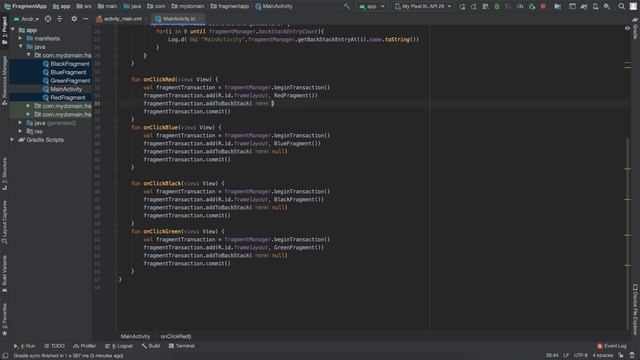Screen dimensions: 640x360
Task: Click the Scroll from Source target icon
Action: pyautogui.click(x=48, y=19)
